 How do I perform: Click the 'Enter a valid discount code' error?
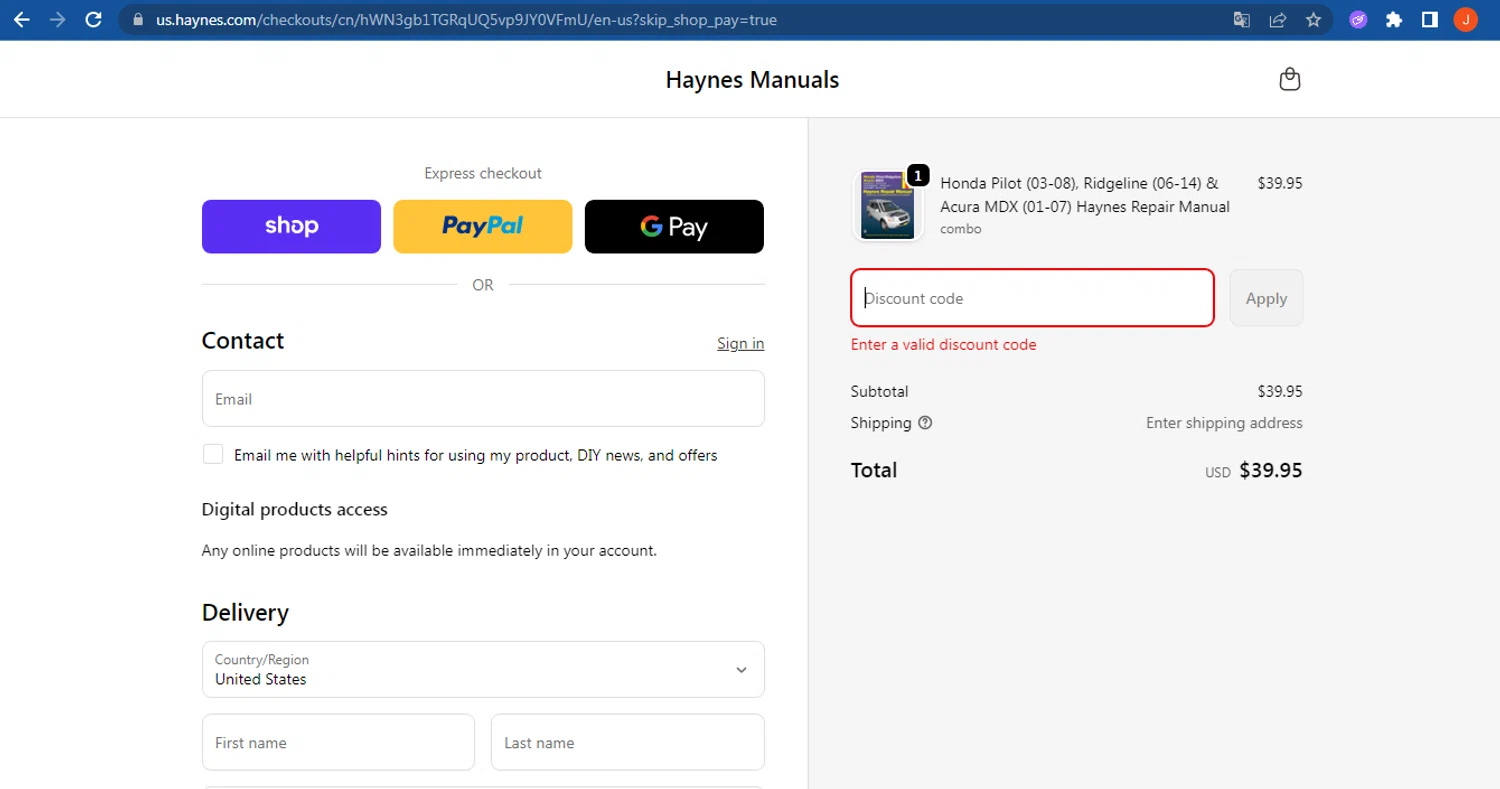pyautogui.click(x=943, y=344)
